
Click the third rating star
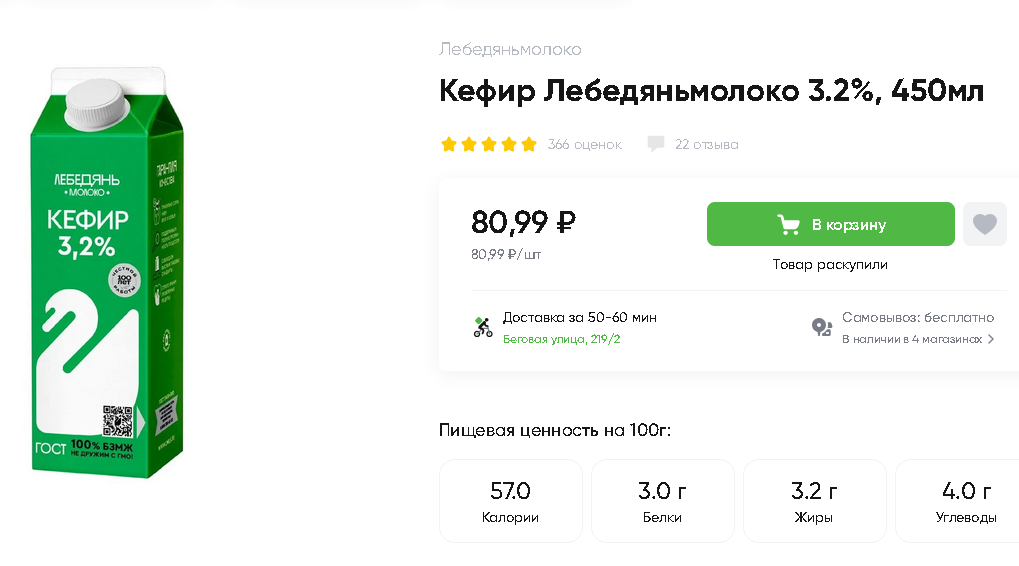point(489,144)
